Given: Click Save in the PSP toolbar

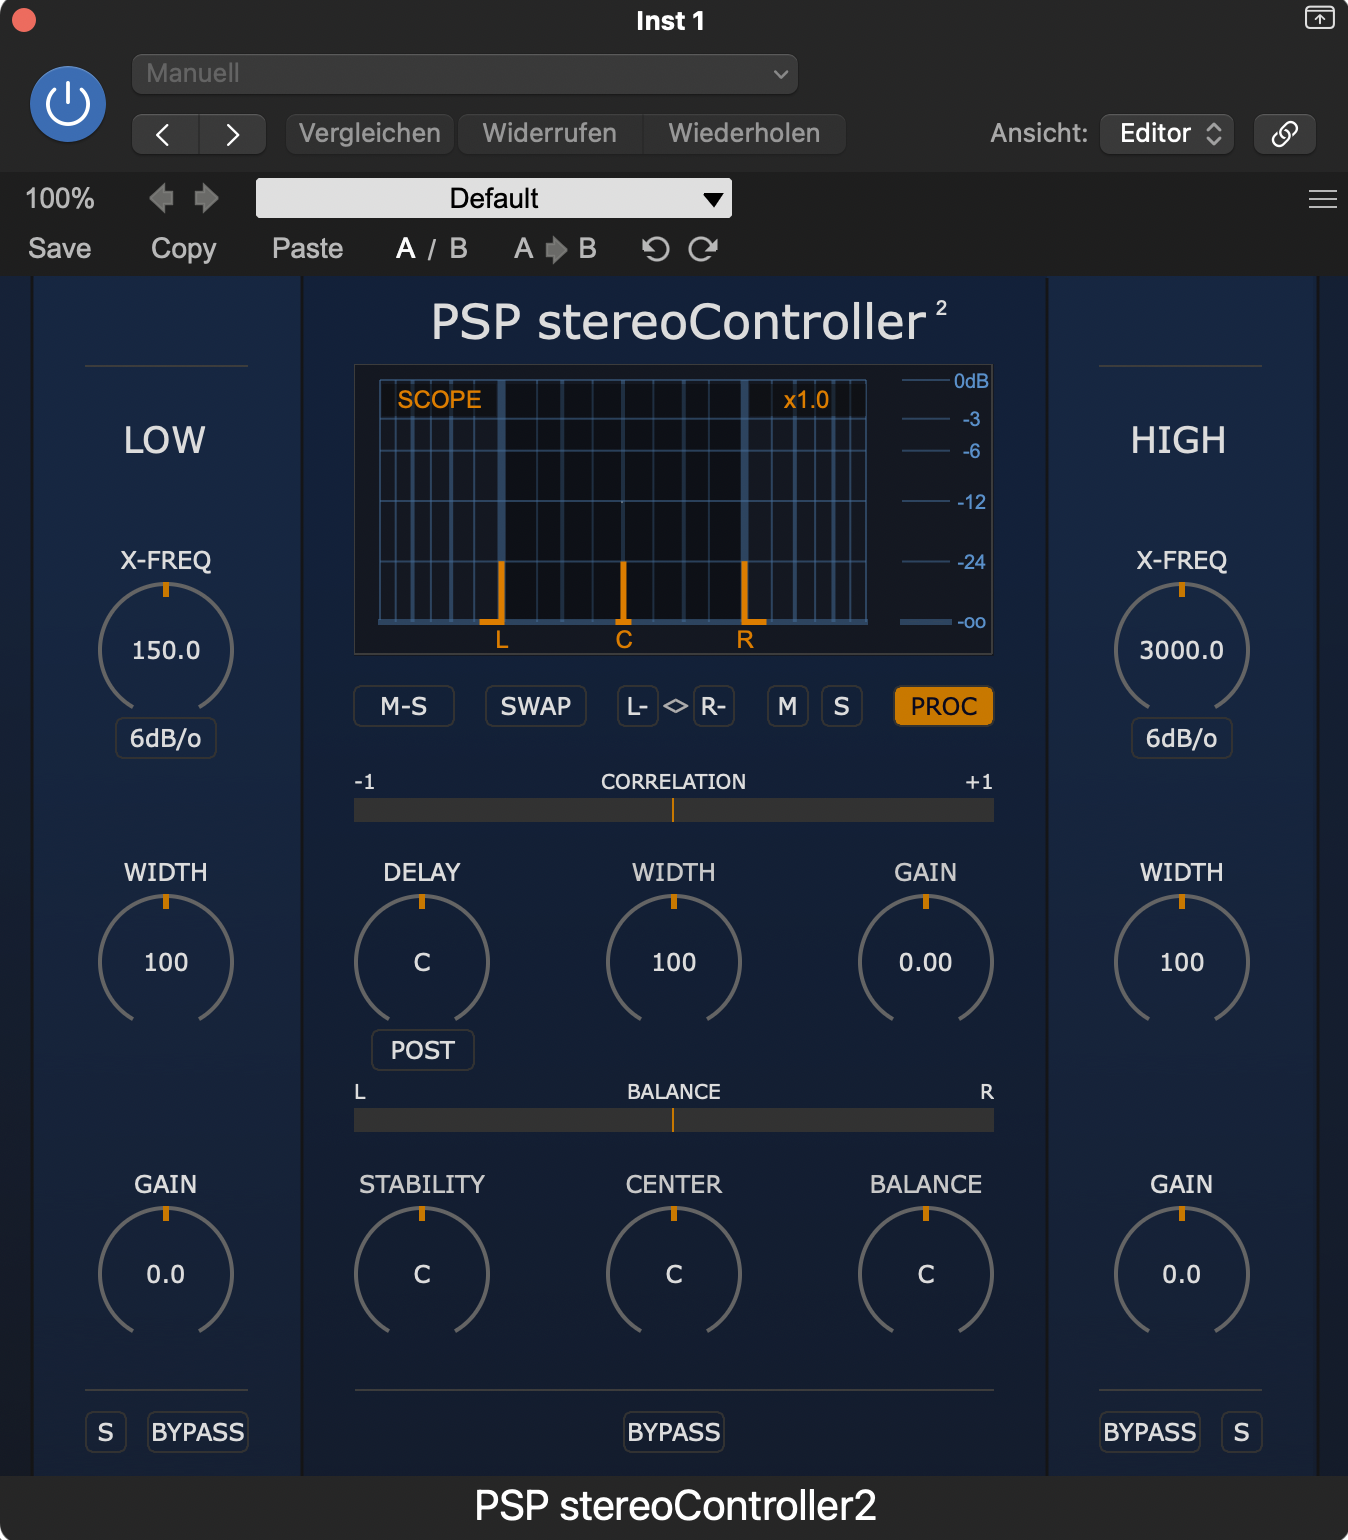Looking at the screenshot, I should point(60,248).
